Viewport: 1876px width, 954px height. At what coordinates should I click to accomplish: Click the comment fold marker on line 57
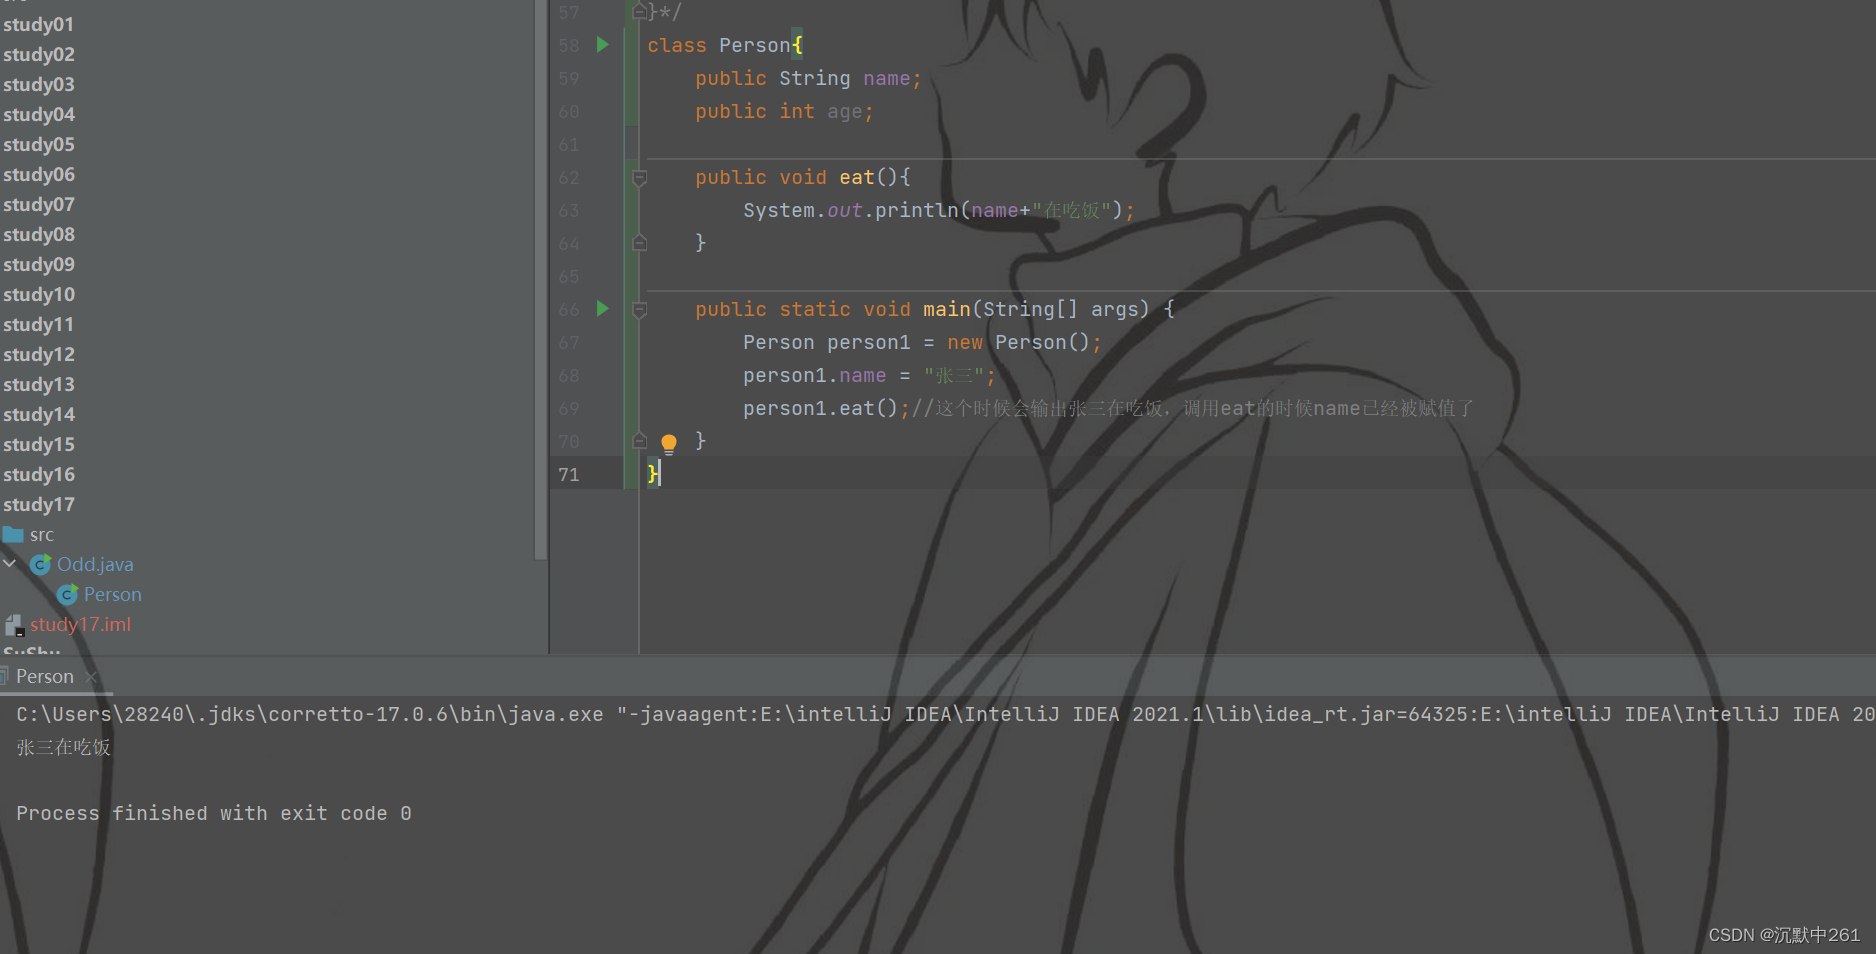point(640,12)
